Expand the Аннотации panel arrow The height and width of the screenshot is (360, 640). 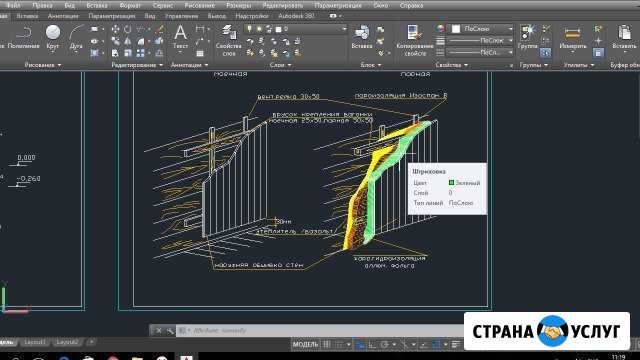pos(206,65)
